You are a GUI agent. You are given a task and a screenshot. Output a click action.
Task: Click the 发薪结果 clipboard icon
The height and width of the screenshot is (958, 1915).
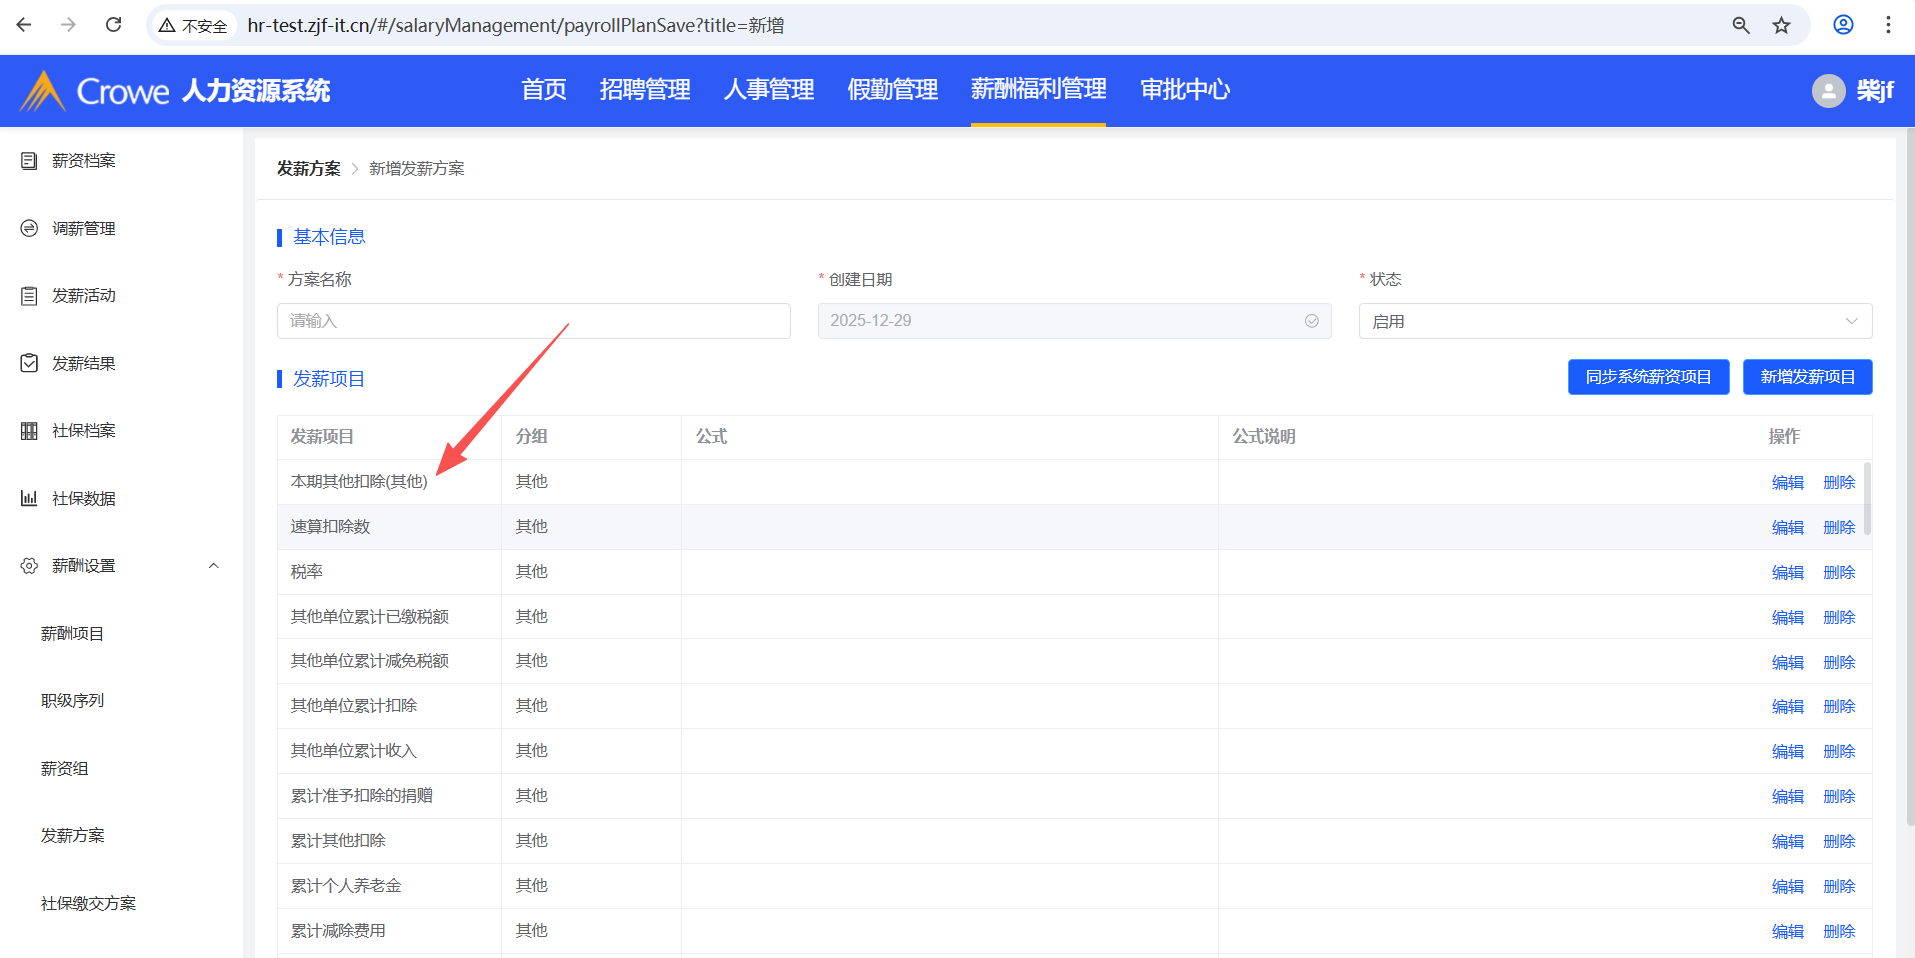click(x=29, y=363)
